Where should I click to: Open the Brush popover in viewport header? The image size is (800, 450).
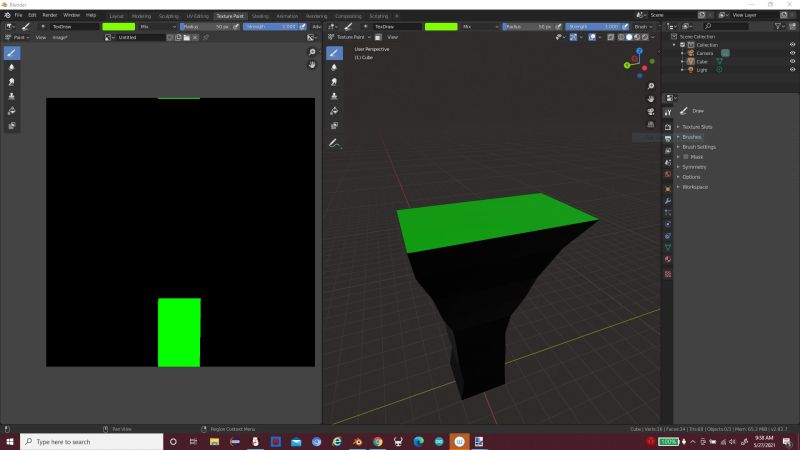pos(643,27)
